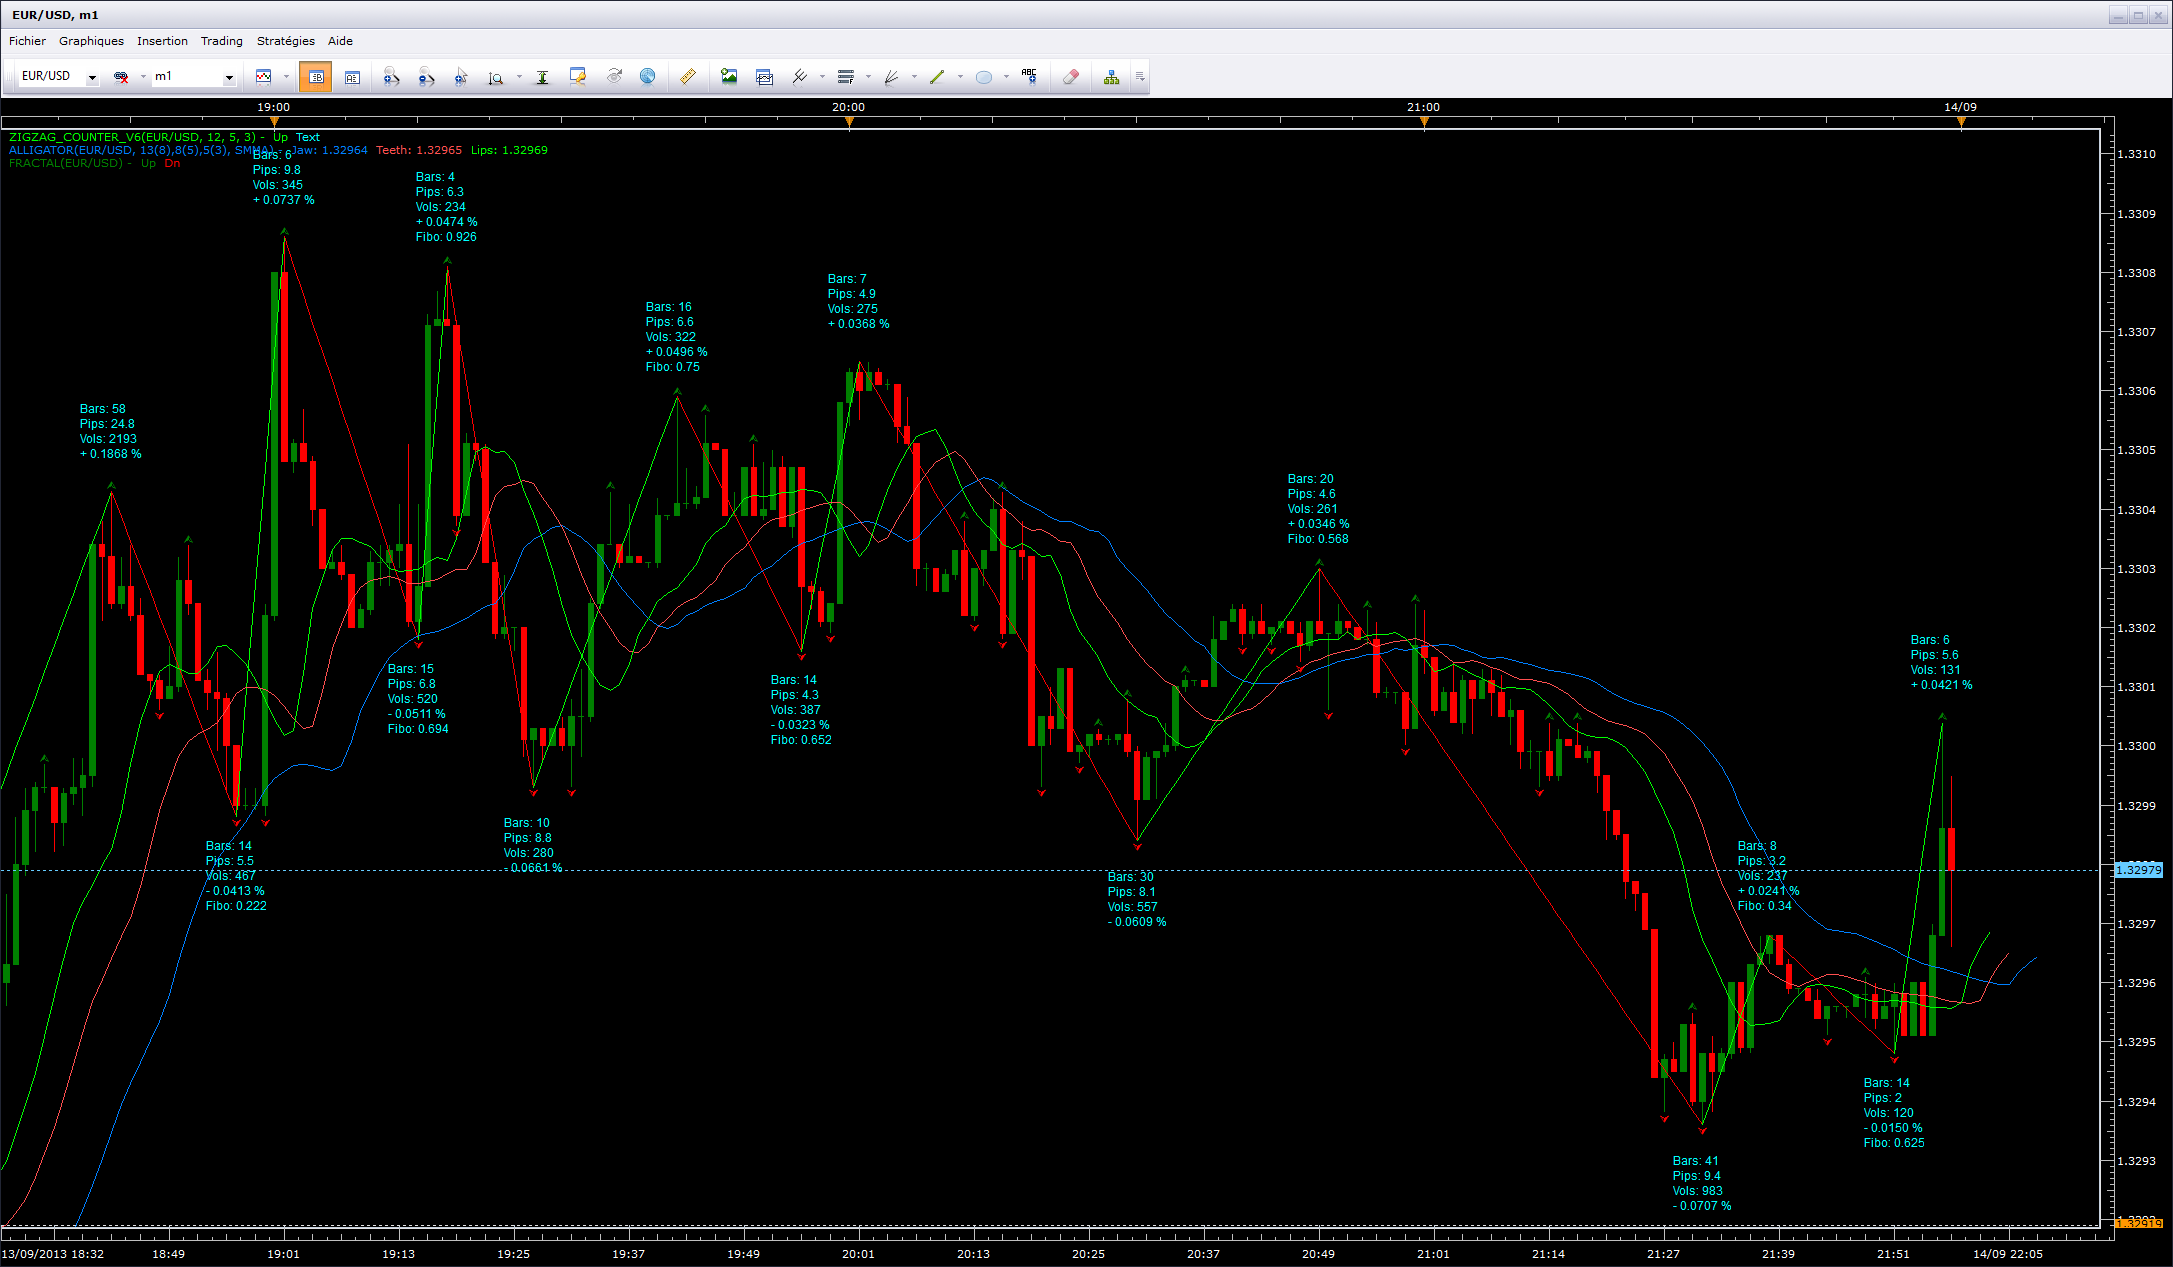The height and width of the screenshot is (1267, 2173).
Task: Click the 'Bars: 30' zigzag annotation
Action: pyautogui.click(x=1131, y=877)
